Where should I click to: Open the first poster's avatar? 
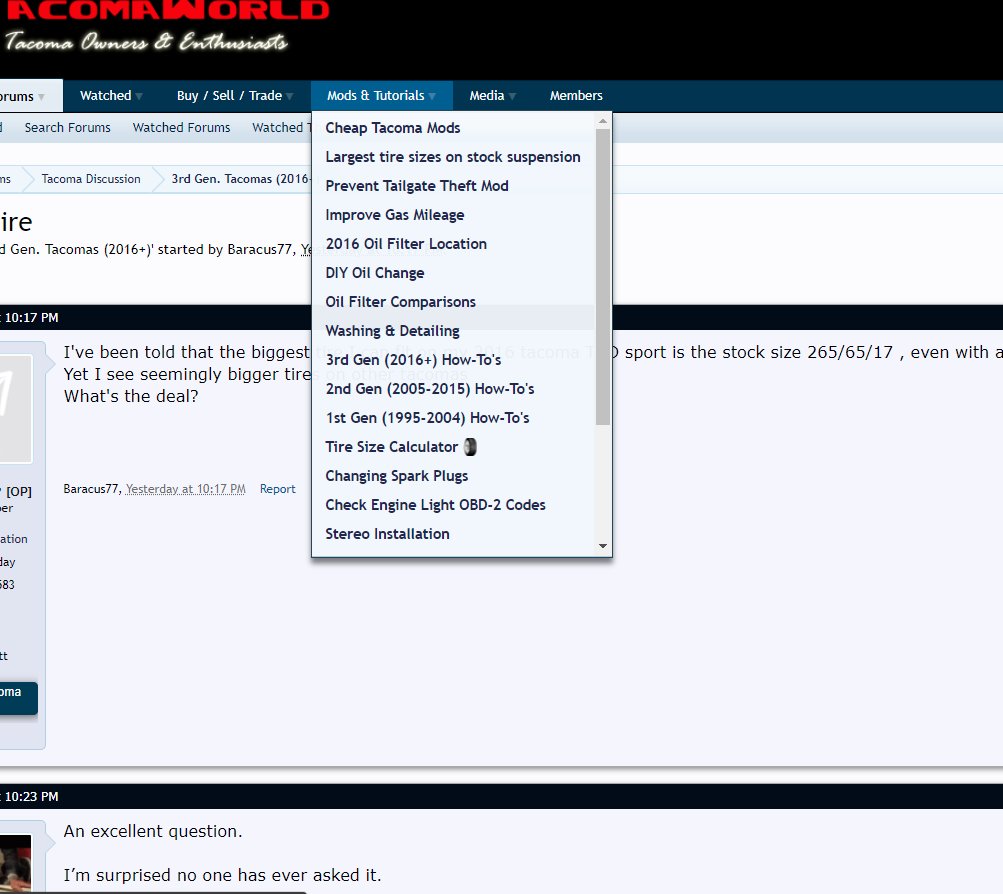tap(15, 409)
